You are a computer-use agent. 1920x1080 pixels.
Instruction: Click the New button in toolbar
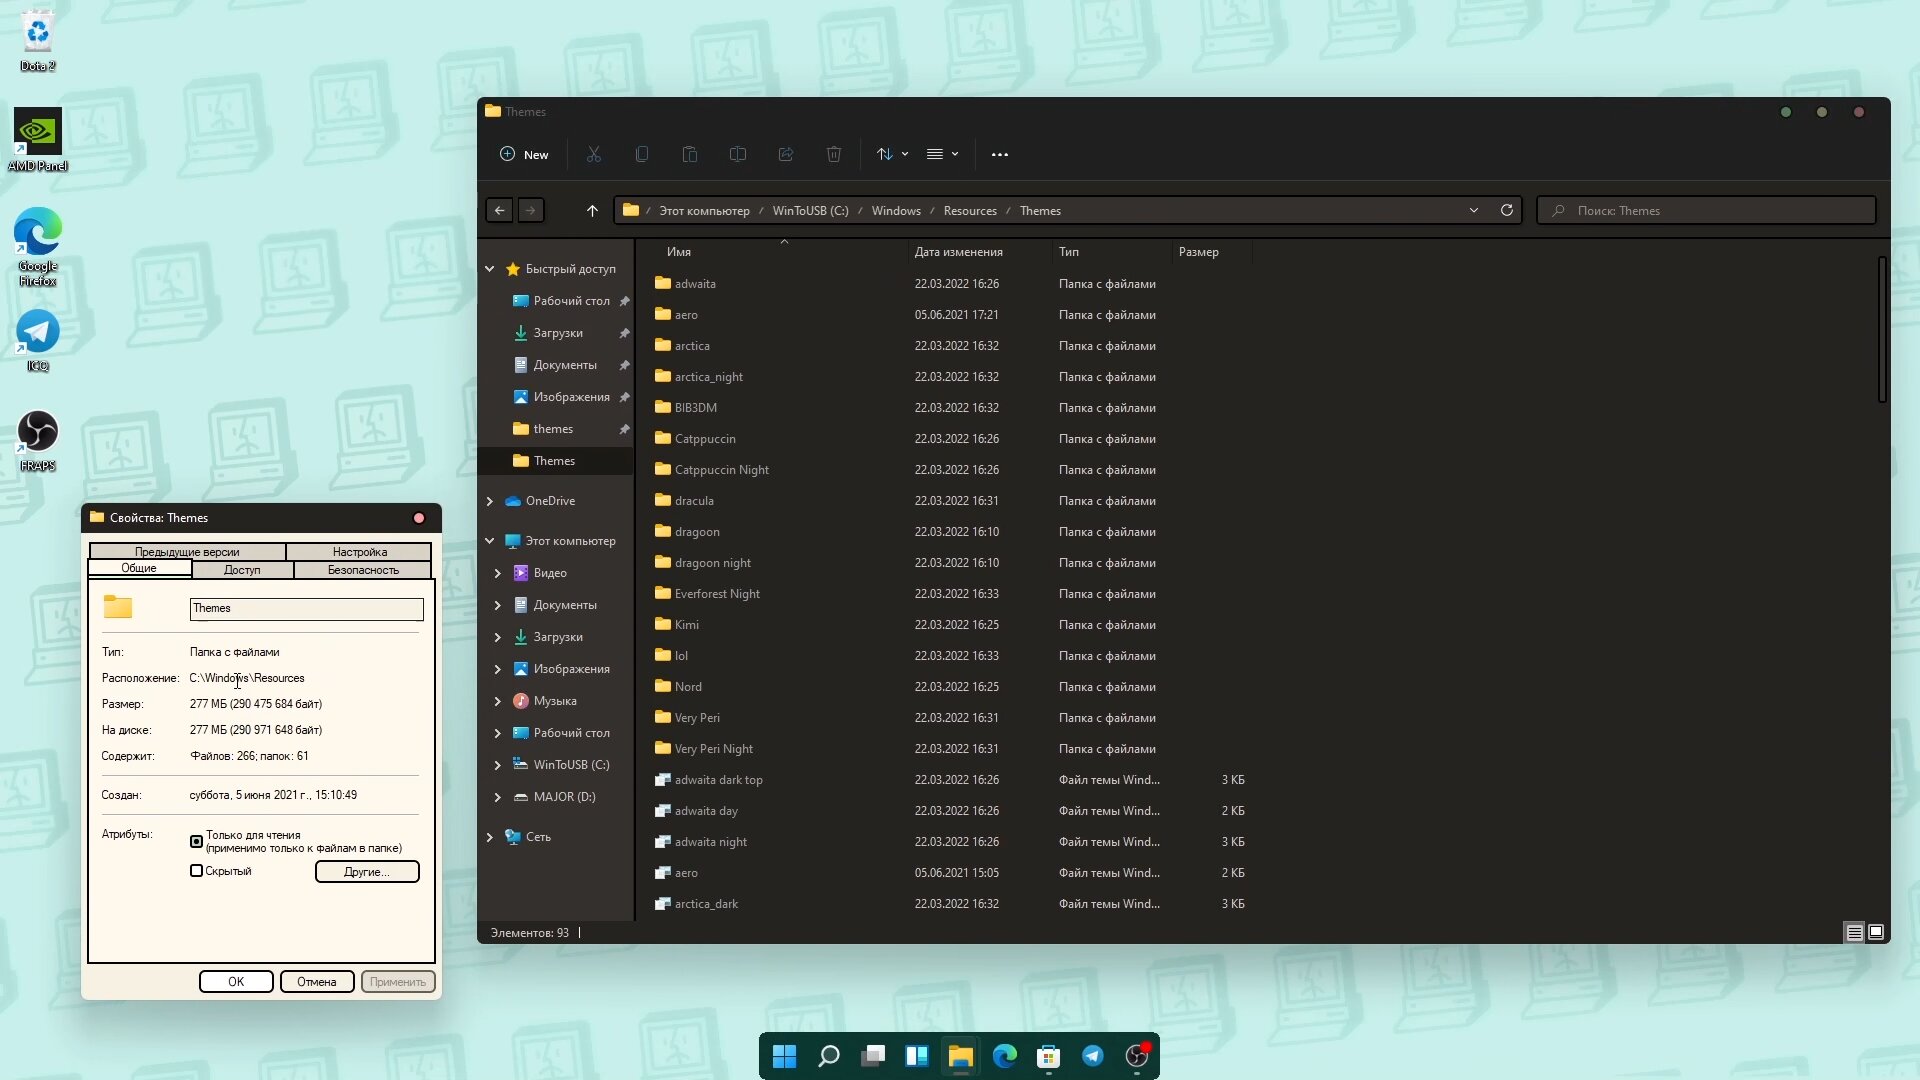(x=524, y=154)
